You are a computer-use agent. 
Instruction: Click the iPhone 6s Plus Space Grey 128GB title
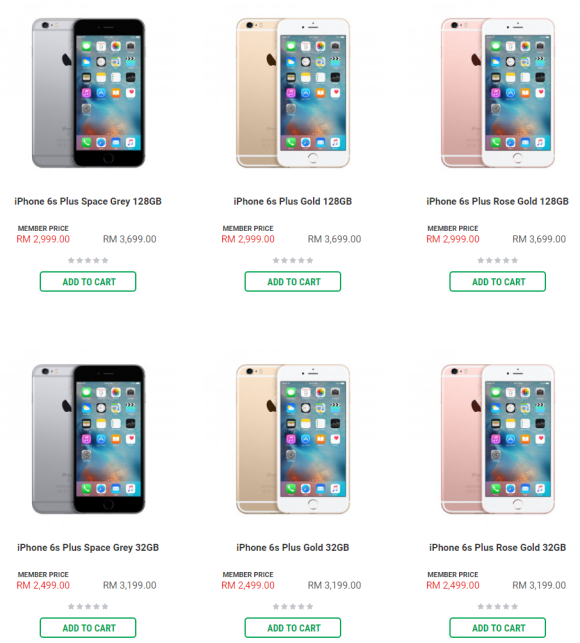tap(88, 201)
